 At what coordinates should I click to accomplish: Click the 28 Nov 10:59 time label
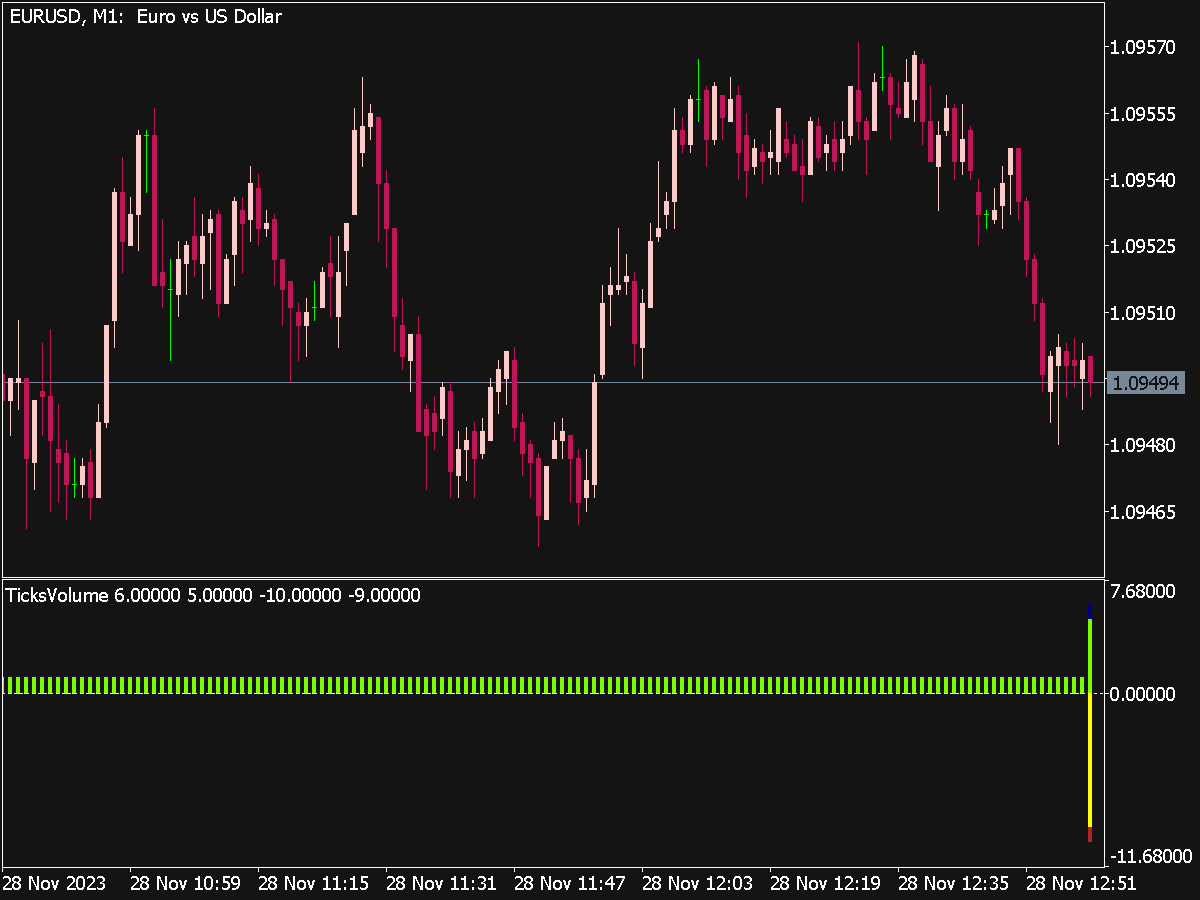pyautogui.click(x=186, y=884)
